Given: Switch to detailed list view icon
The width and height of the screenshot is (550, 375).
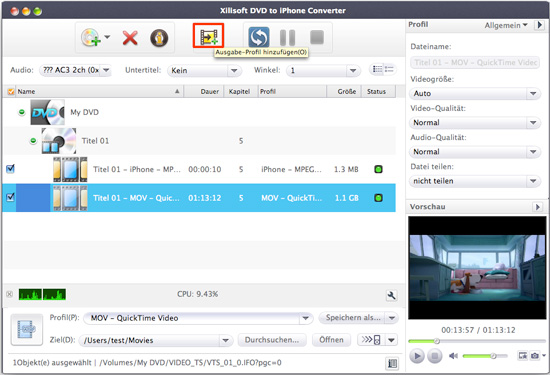Looking at the screenshot, I should [377, 69].
